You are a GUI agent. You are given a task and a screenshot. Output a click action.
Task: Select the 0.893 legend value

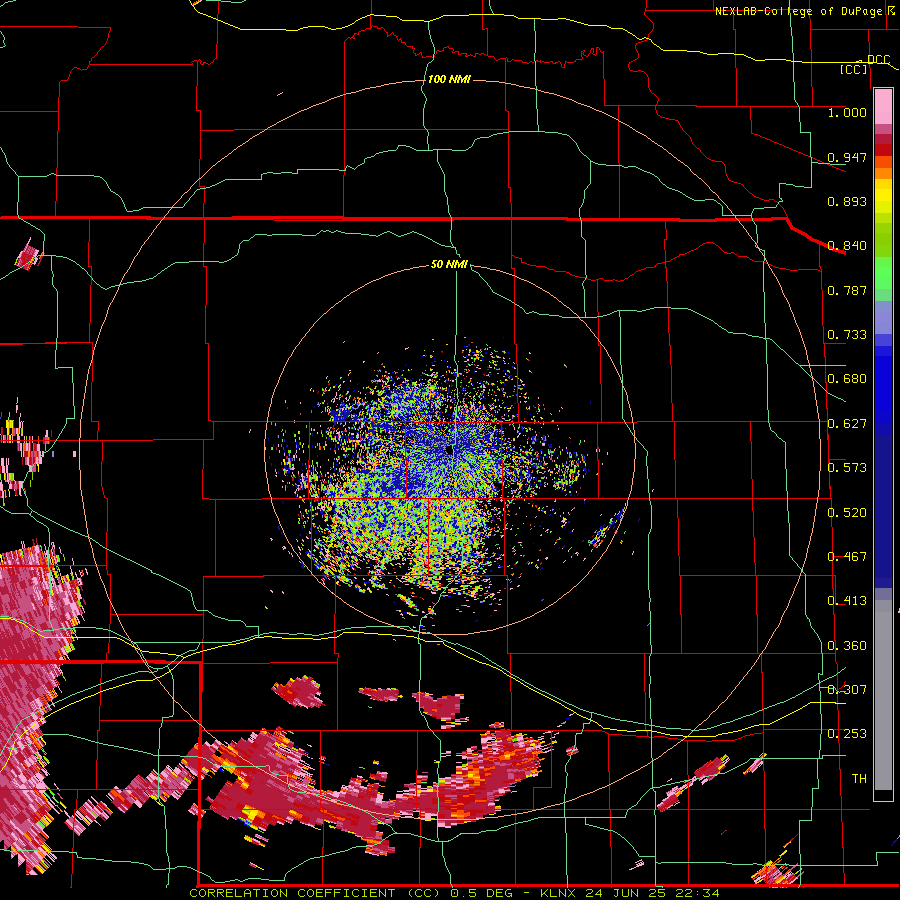coord(847,201)
